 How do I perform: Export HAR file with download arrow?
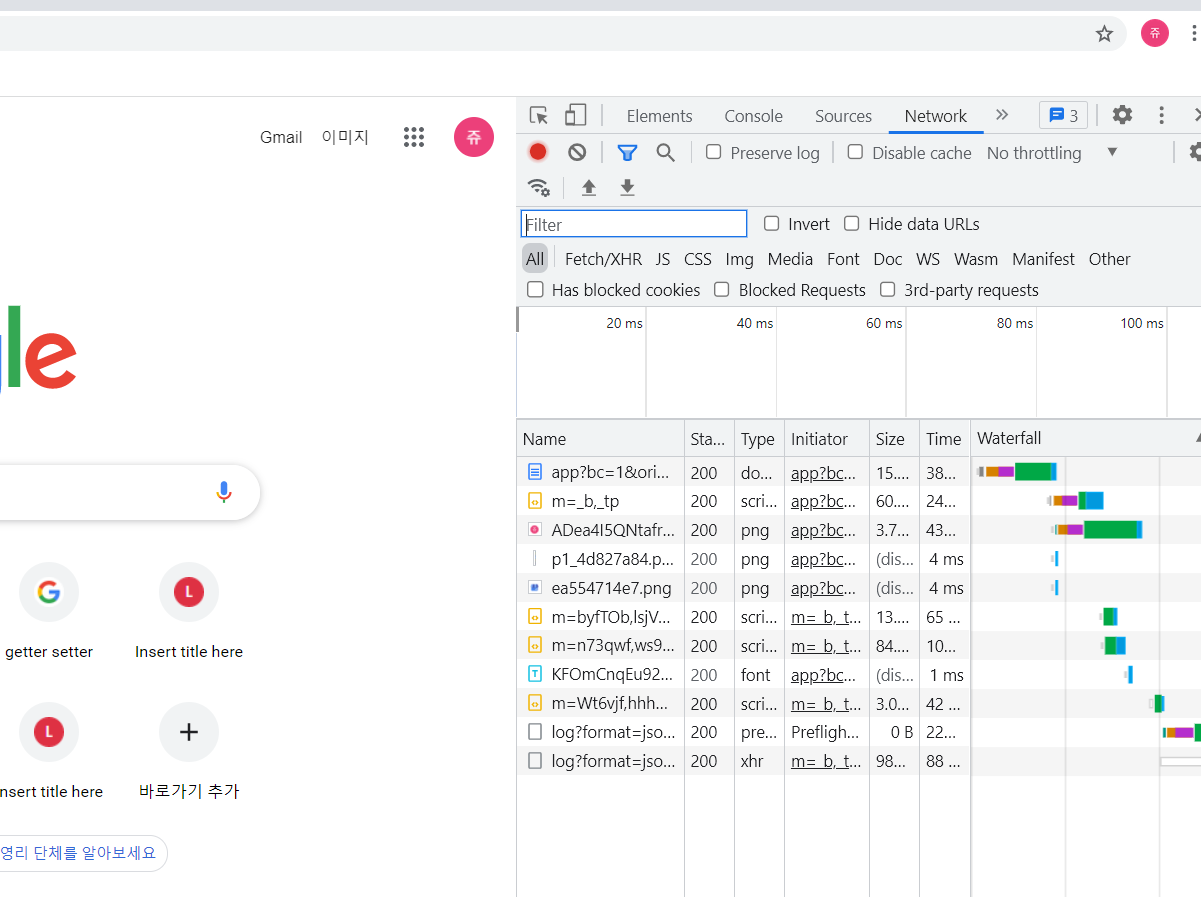pos(627,187)
